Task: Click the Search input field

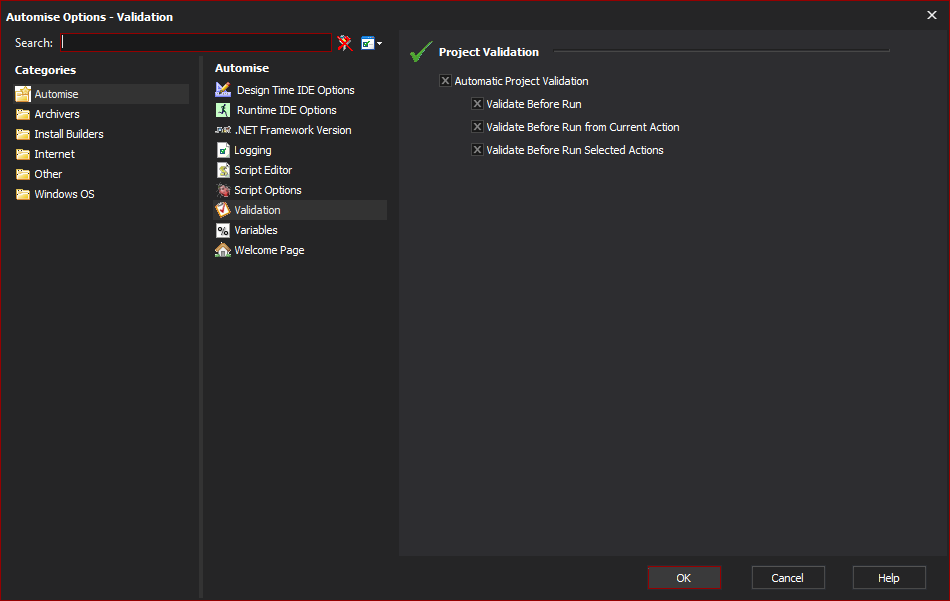Action: 196,42
